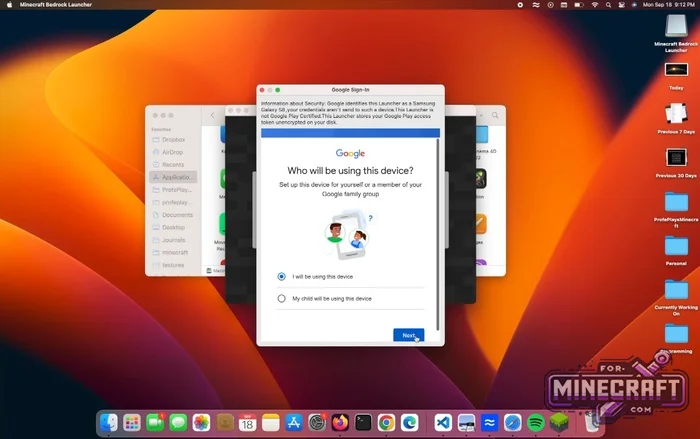Select 'My child will be using this device'
This screenshot has width=700, height=439.
pyautogui.click(x=282, y=298)
